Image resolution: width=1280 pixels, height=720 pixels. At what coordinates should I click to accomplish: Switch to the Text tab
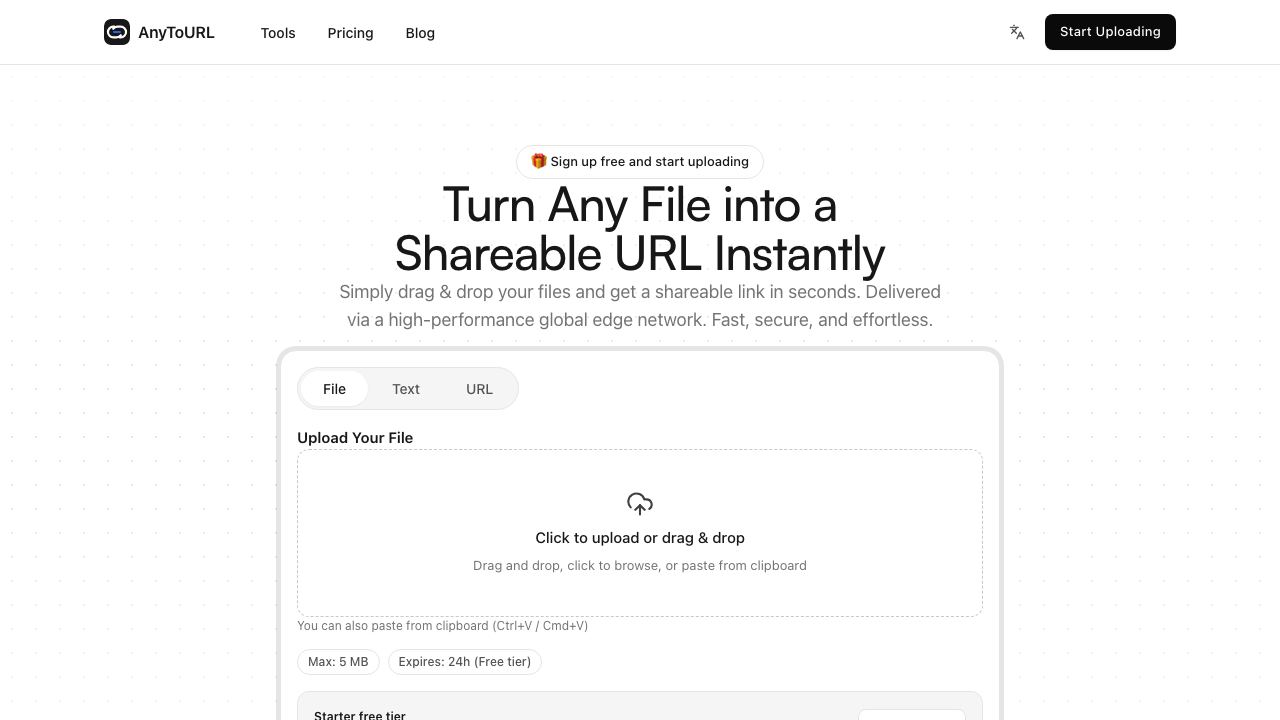[406, 389]
